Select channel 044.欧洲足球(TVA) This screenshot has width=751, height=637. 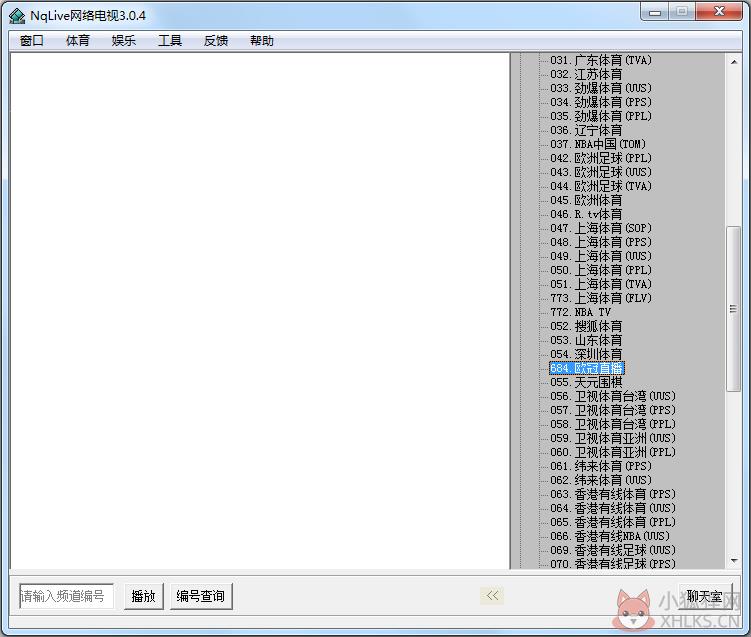(601, 186)
